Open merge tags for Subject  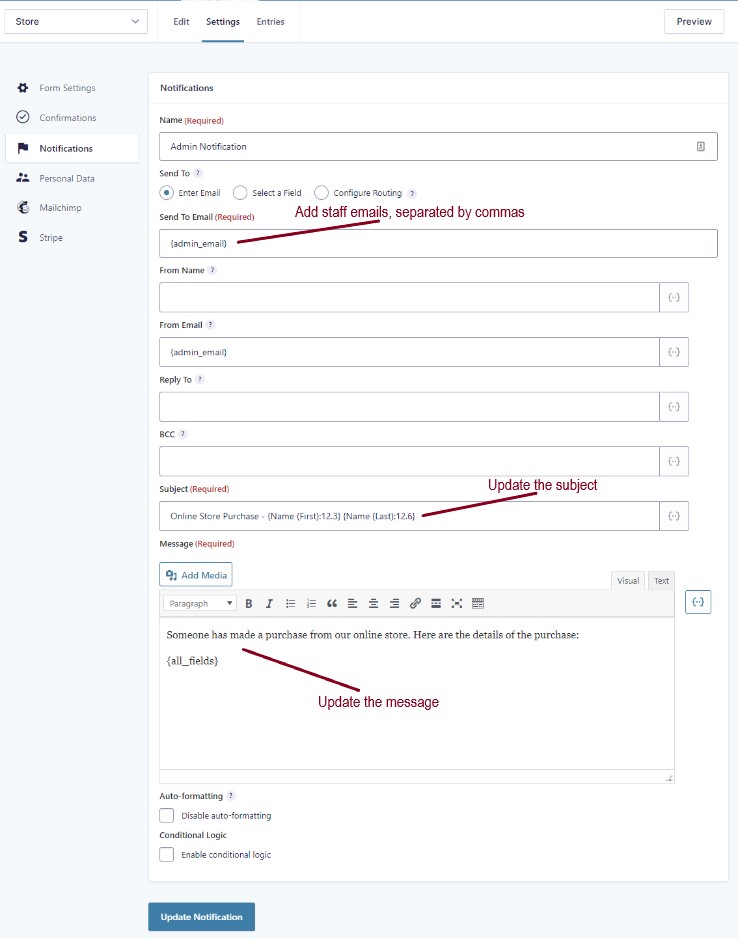coord(674,516)
